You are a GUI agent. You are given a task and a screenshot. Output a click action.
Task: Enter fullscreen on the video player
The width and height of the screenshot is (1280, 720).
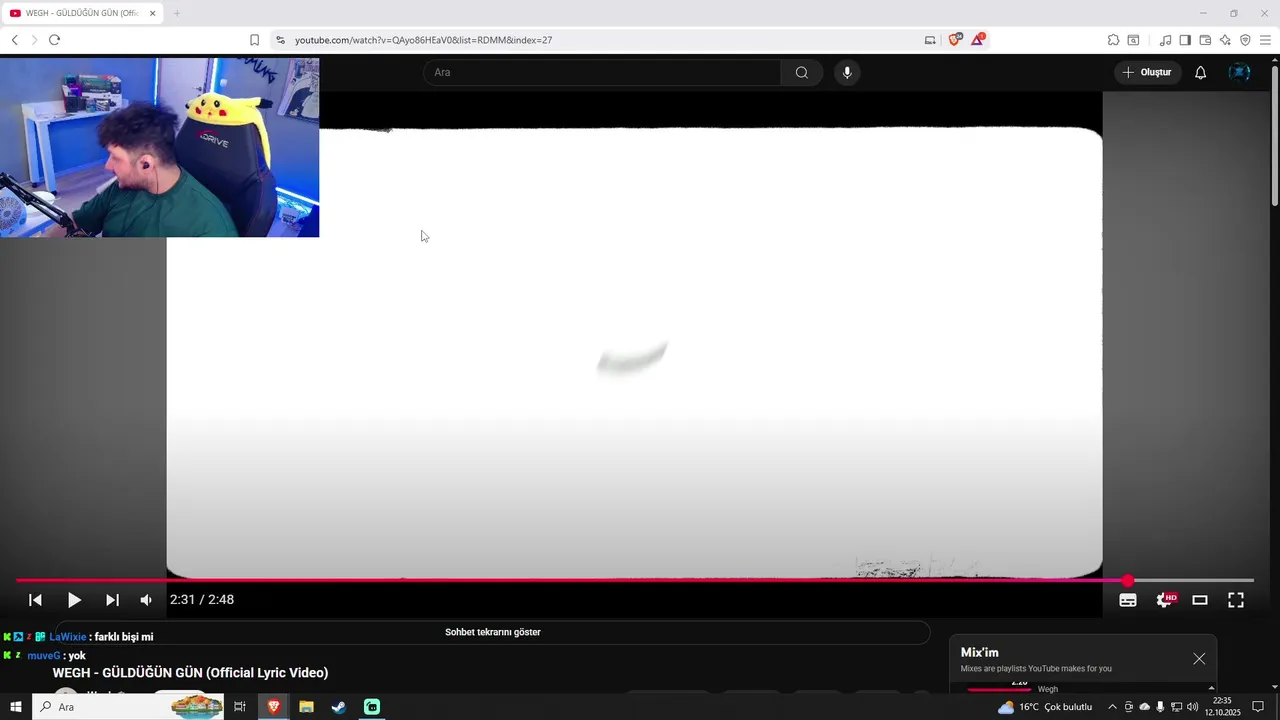[x=1236, y=600]
